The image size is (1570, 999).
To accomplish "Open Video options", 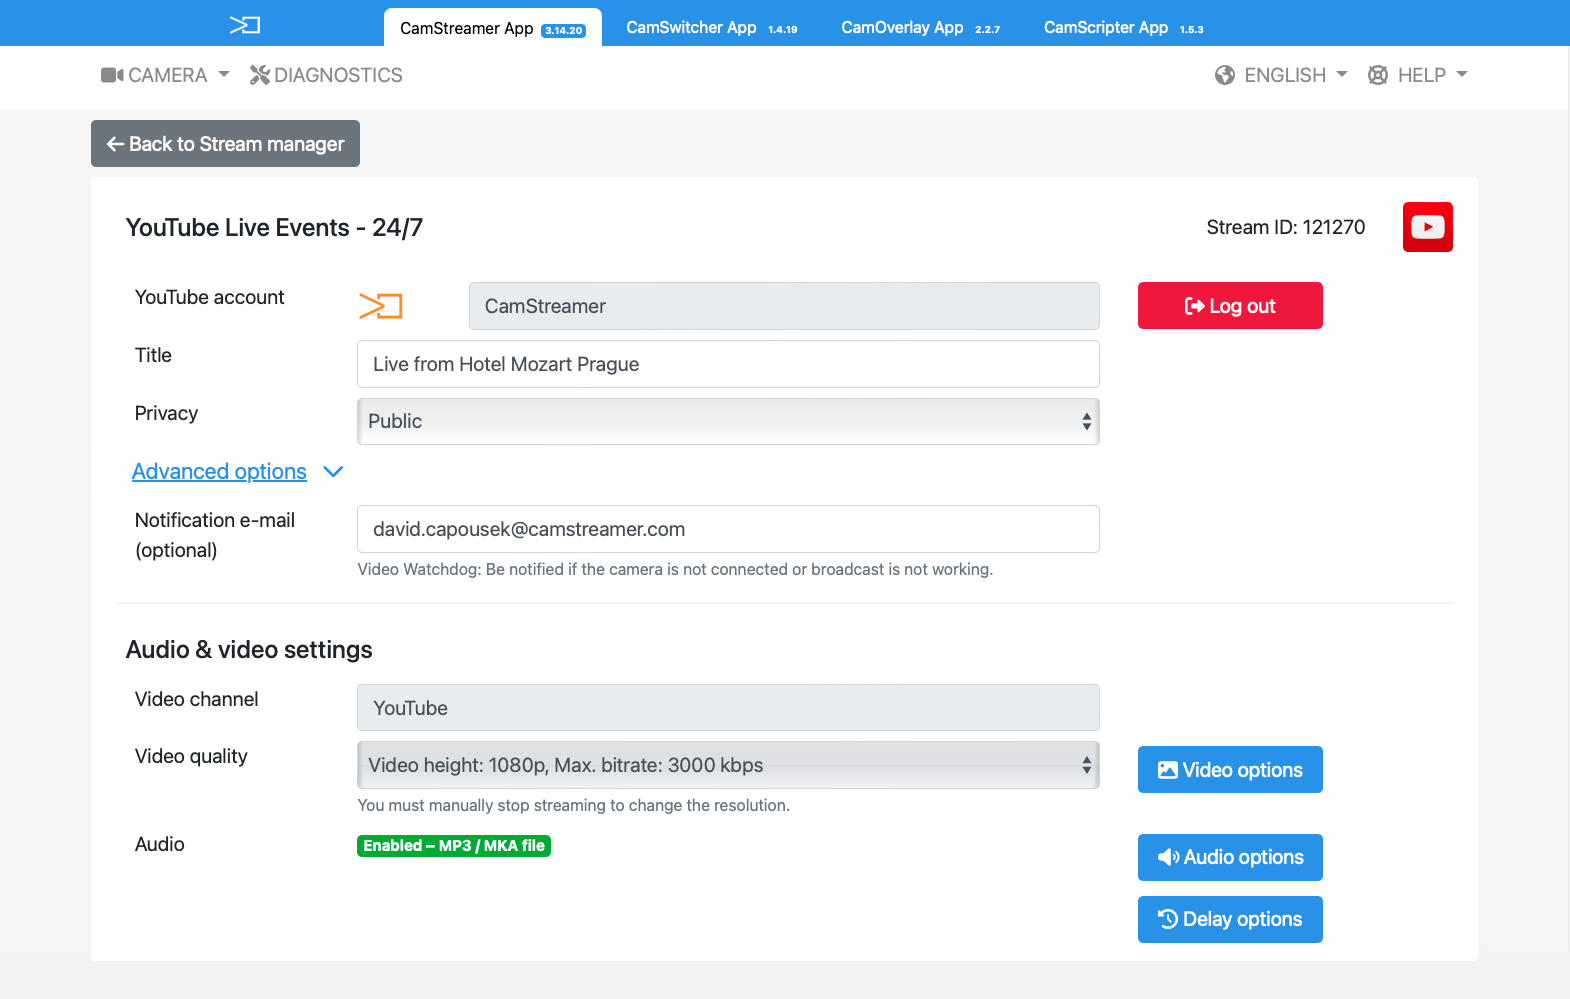I will coord(1230,770).
